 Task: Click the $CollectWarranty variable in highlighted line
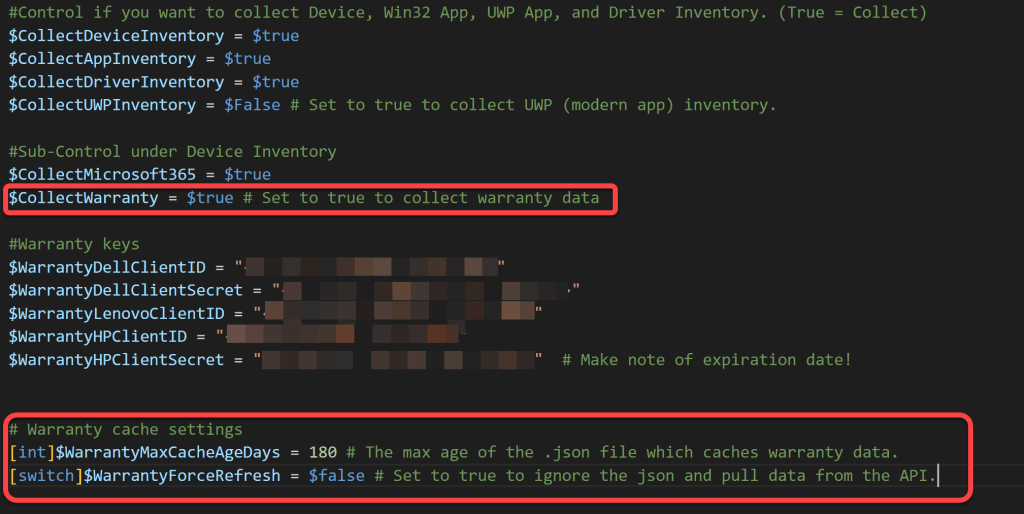click(x=84, y=198)
